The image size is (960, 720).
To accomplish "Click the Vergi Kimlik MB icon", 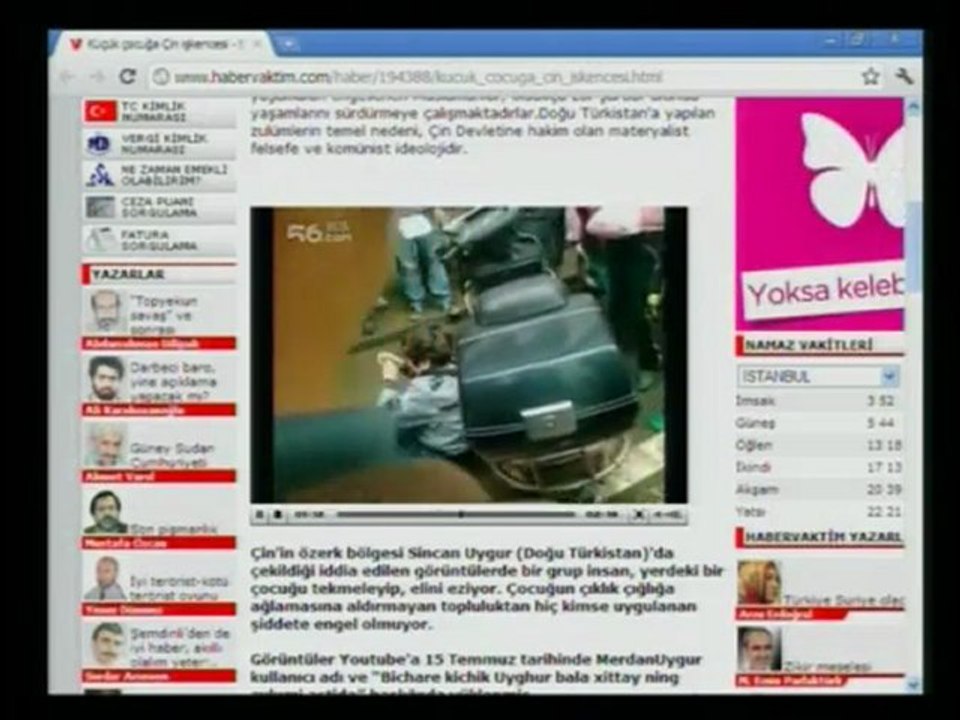I will pyautogui.click(x=99, y=144).
